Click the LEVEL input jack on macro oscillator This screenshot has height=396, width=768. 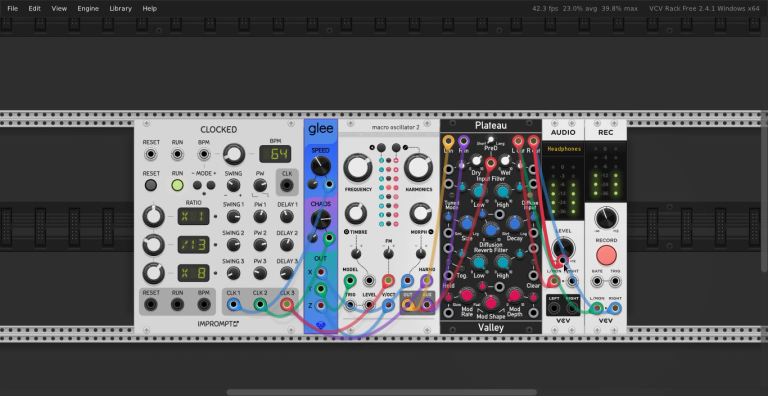click(x=369, y=305)
